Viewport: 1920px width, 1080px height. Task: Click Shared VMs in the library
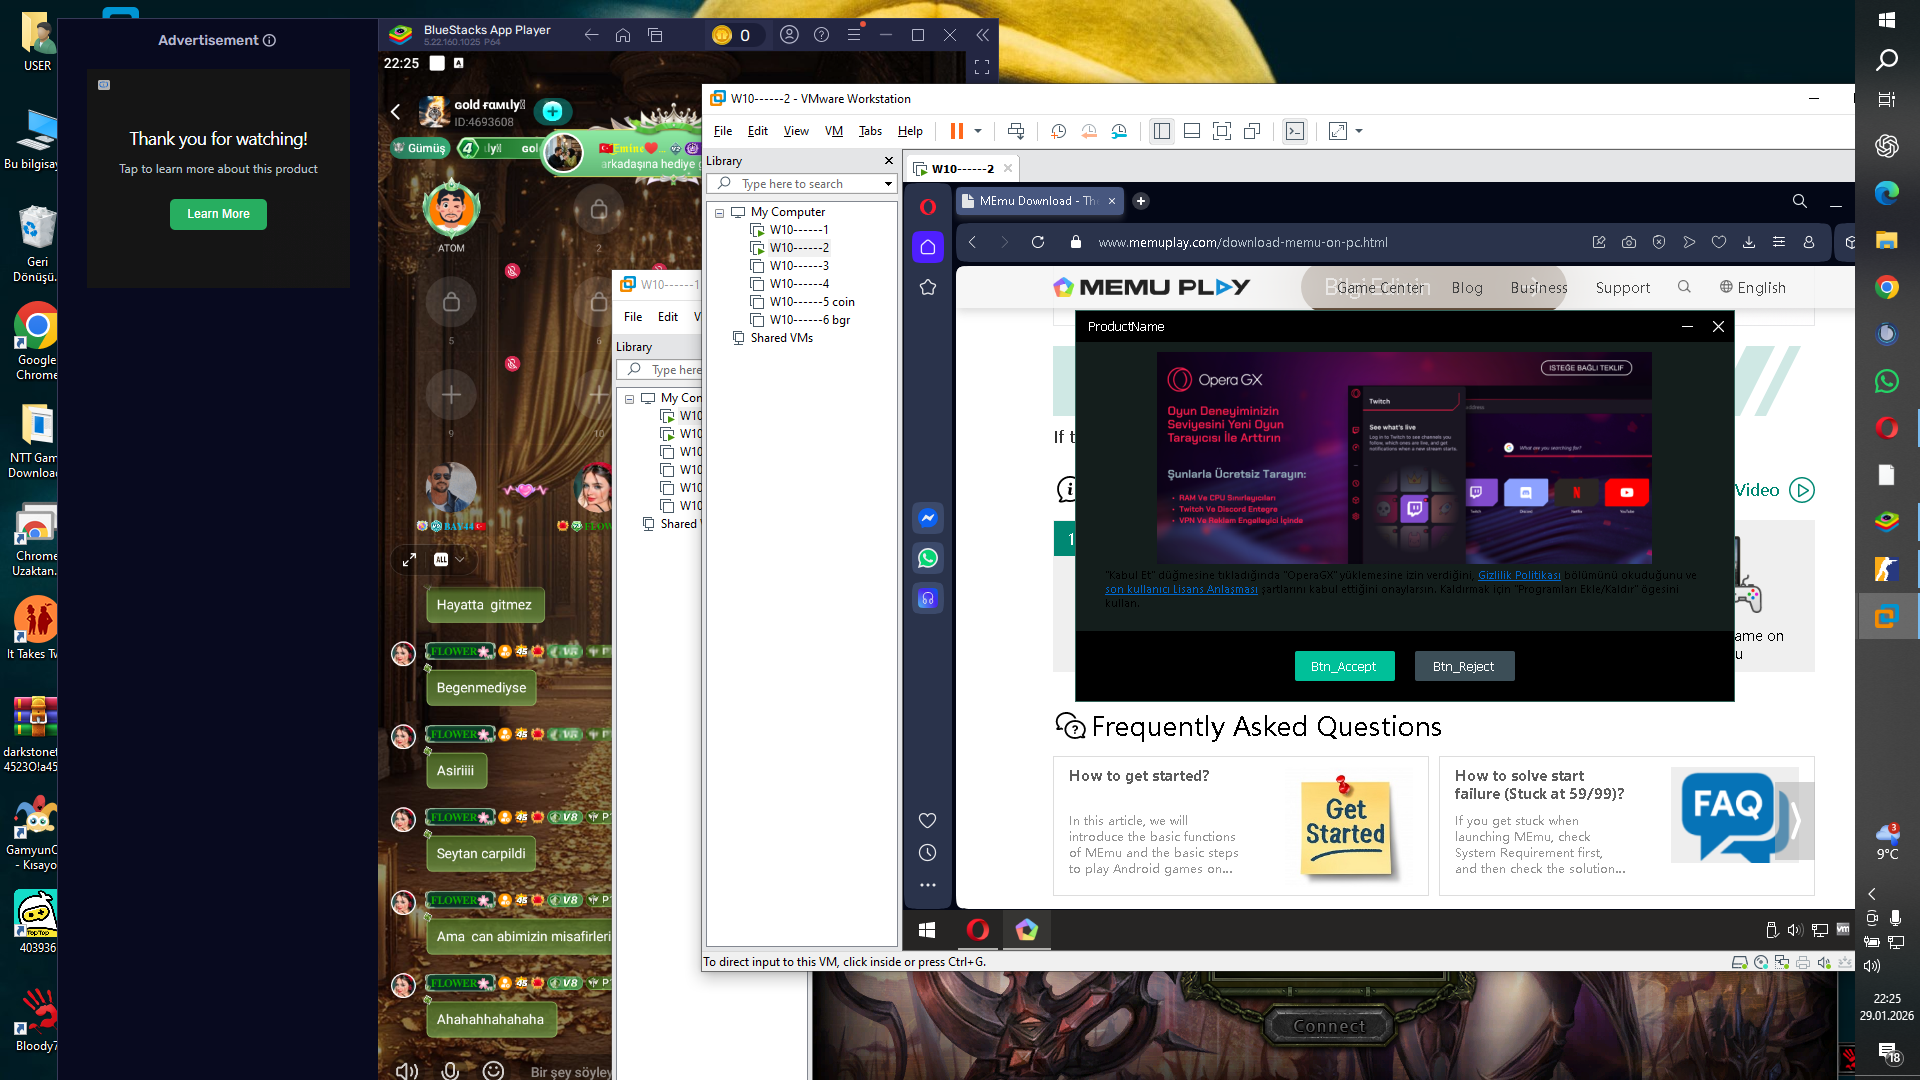(782, 338)
